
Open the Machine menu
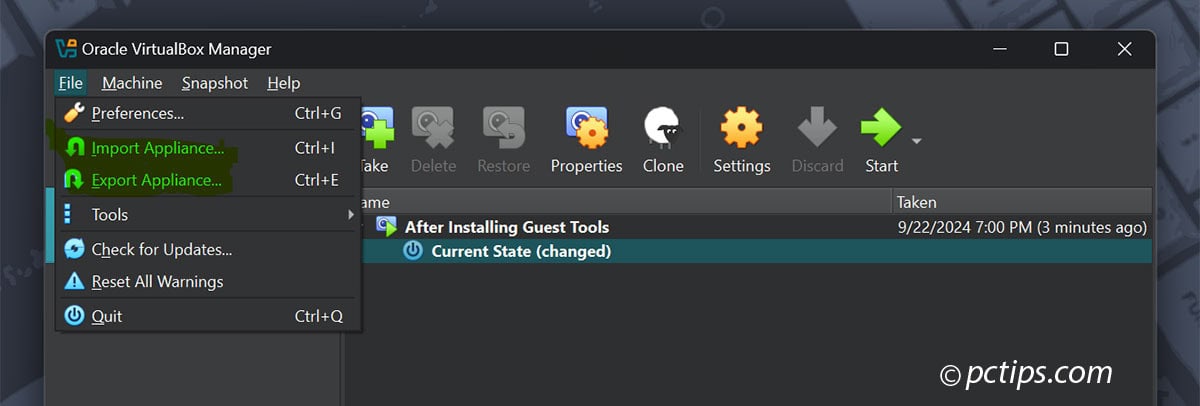click(132, 83)
